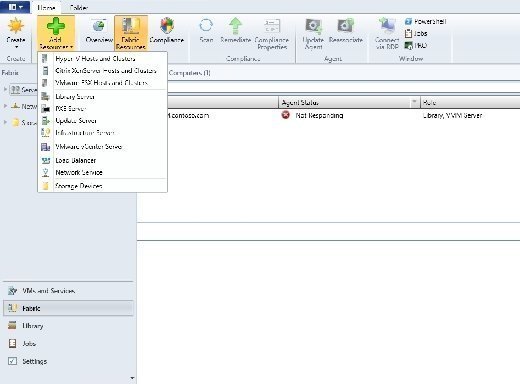Expand the Servers tree node

[5, 89]
